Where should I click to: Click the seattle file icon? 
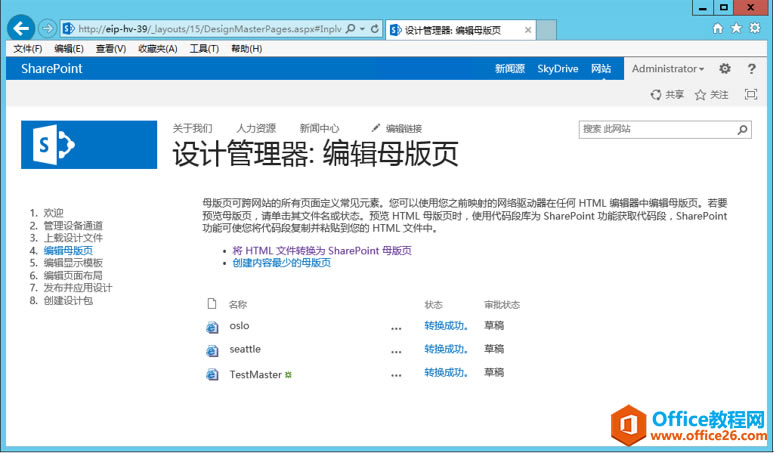[212, 350]
